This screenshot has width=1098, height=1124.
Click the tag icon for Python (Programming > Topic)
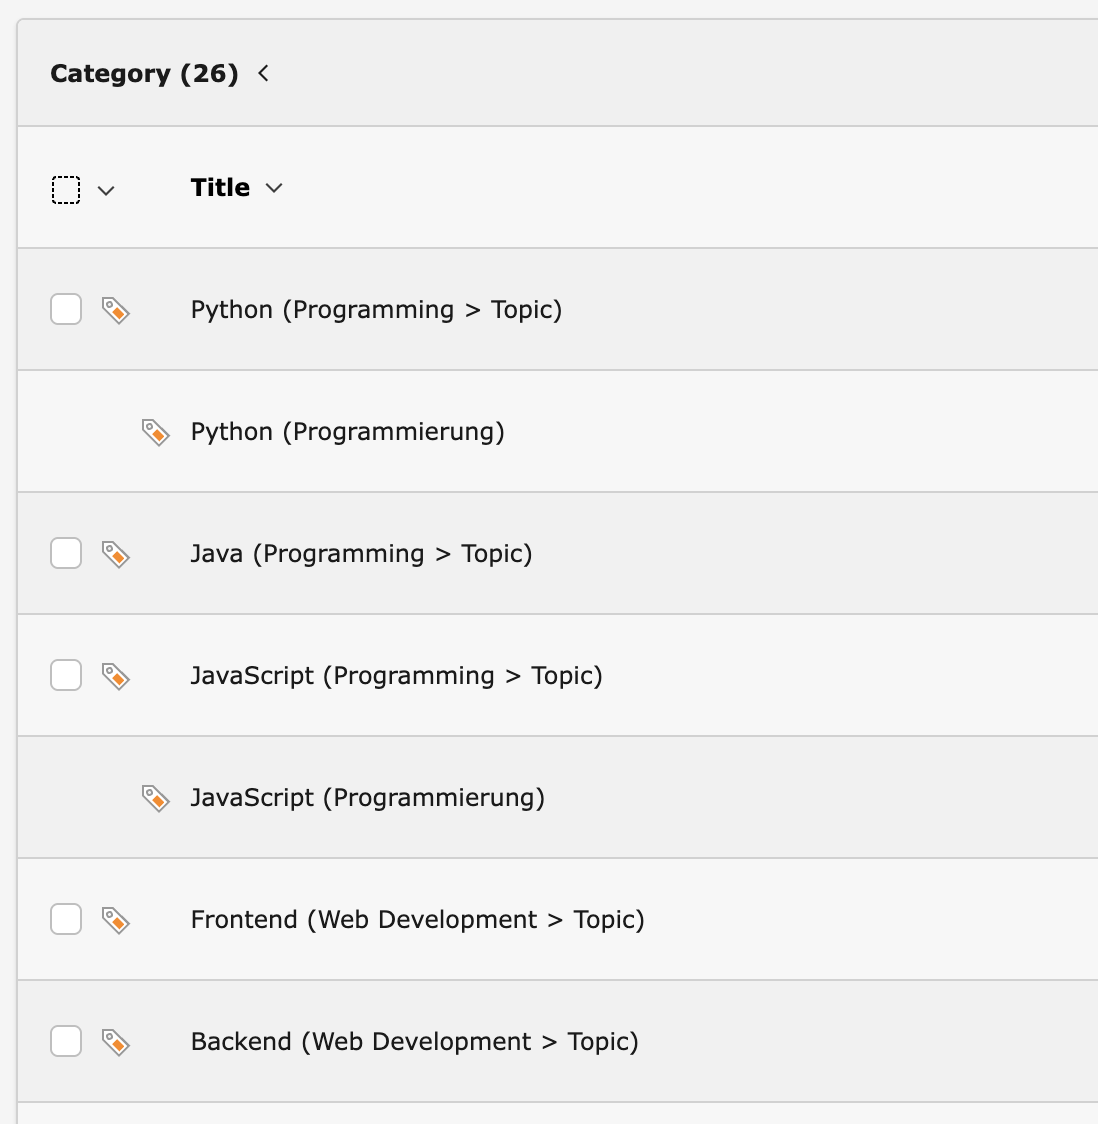click(x=115, y=310)
